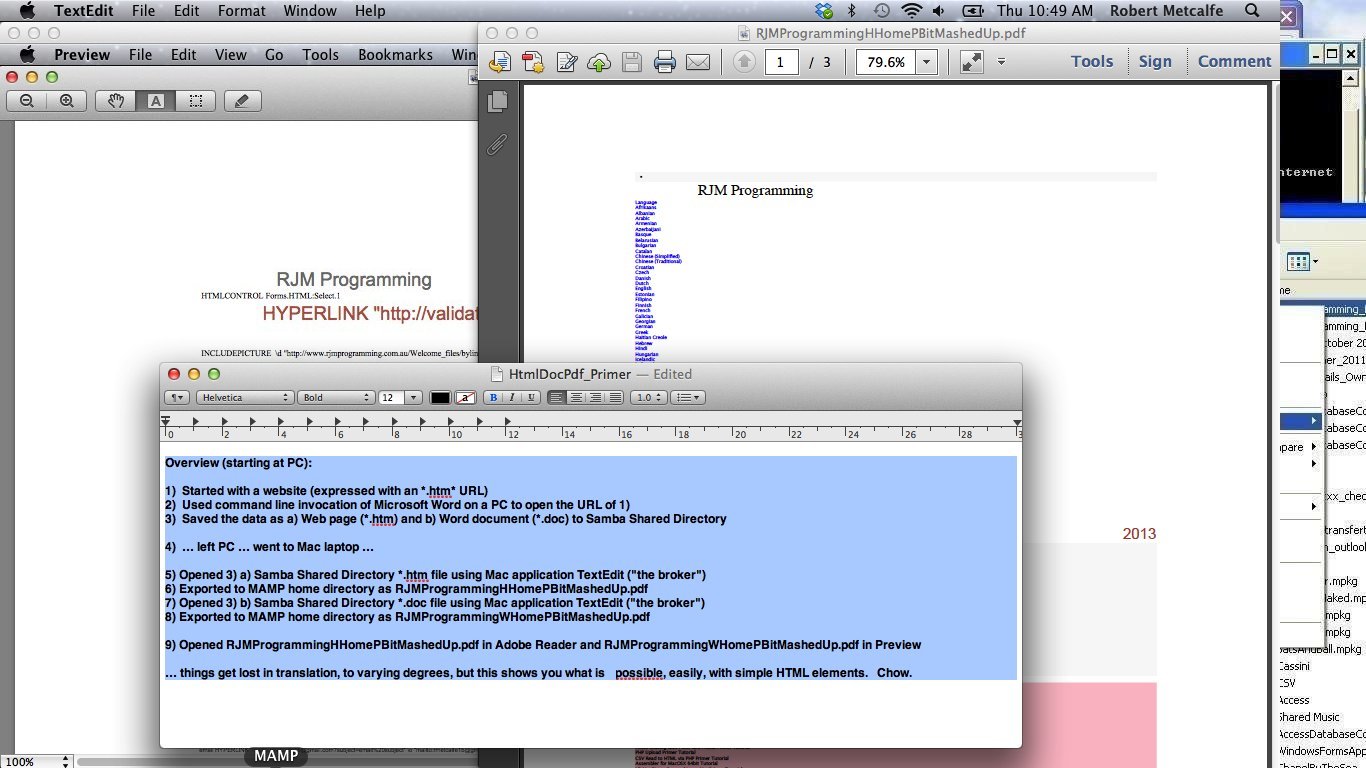1366x768 pixels.
Task: Click the cloud upload icon in Adobe Reader
Action: click(x=599, y=62)
